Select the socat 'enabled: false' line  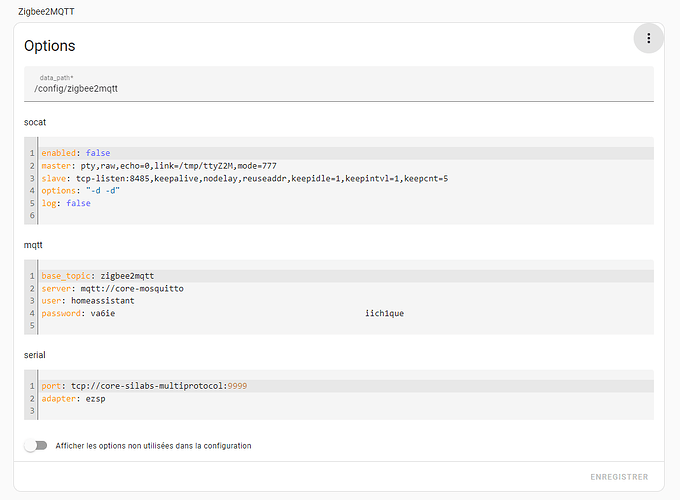click(347, 153)
